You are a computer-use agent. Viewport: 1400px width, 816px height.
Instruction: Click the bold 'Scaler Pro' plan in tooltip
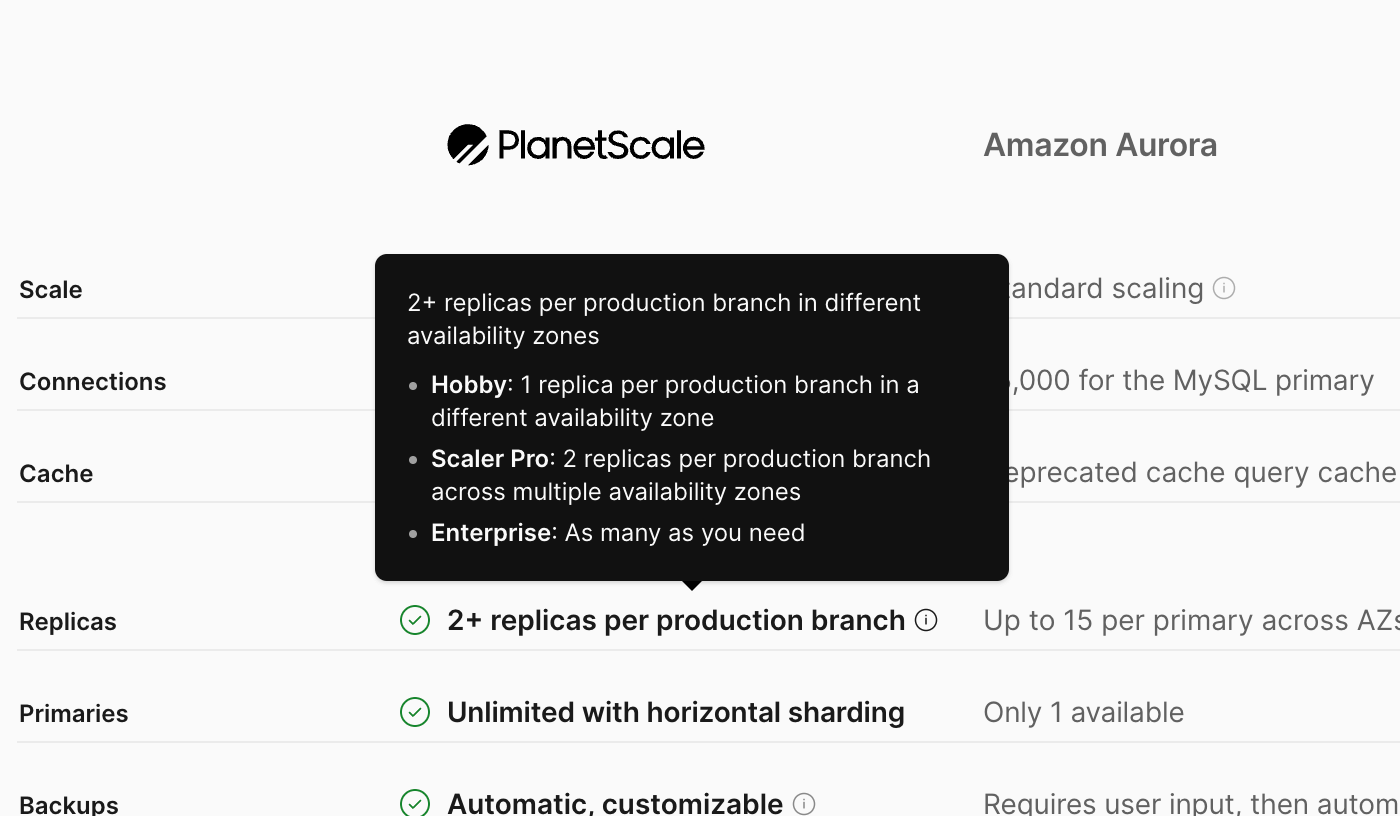point(490,459)
